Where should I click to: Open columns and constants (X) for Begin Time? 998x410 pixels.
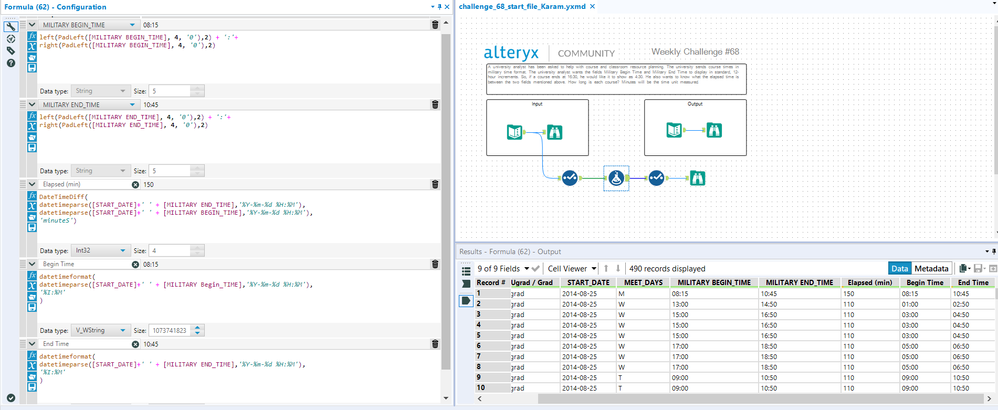pyautogui.click(x=32, y=286)
